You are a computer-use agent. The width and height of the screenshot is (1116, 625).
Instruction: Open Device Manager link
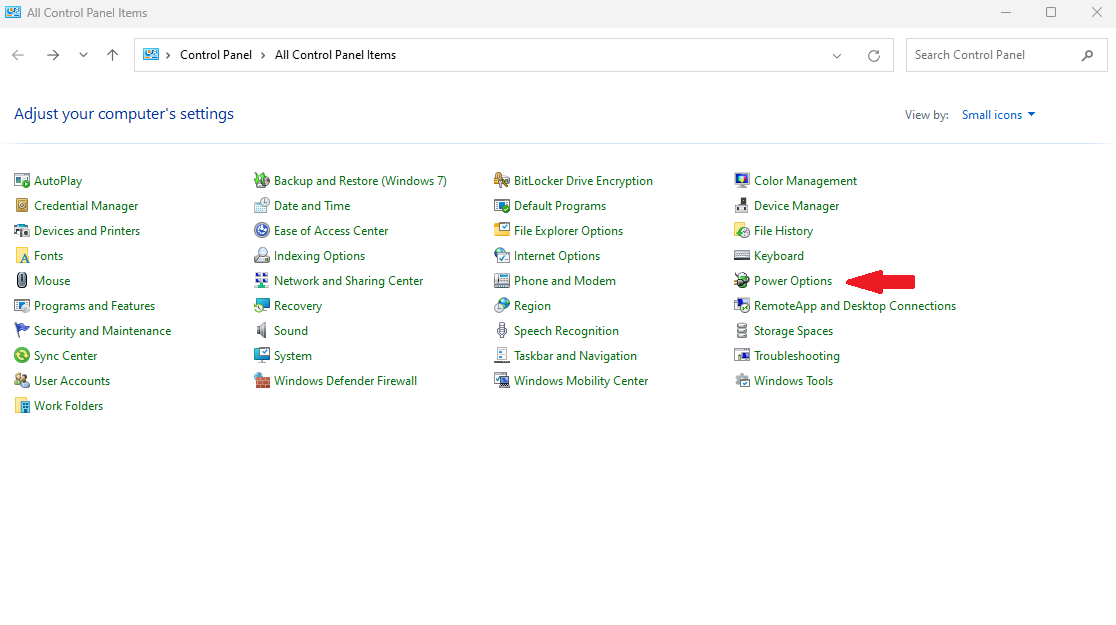[x=796, y=206]
